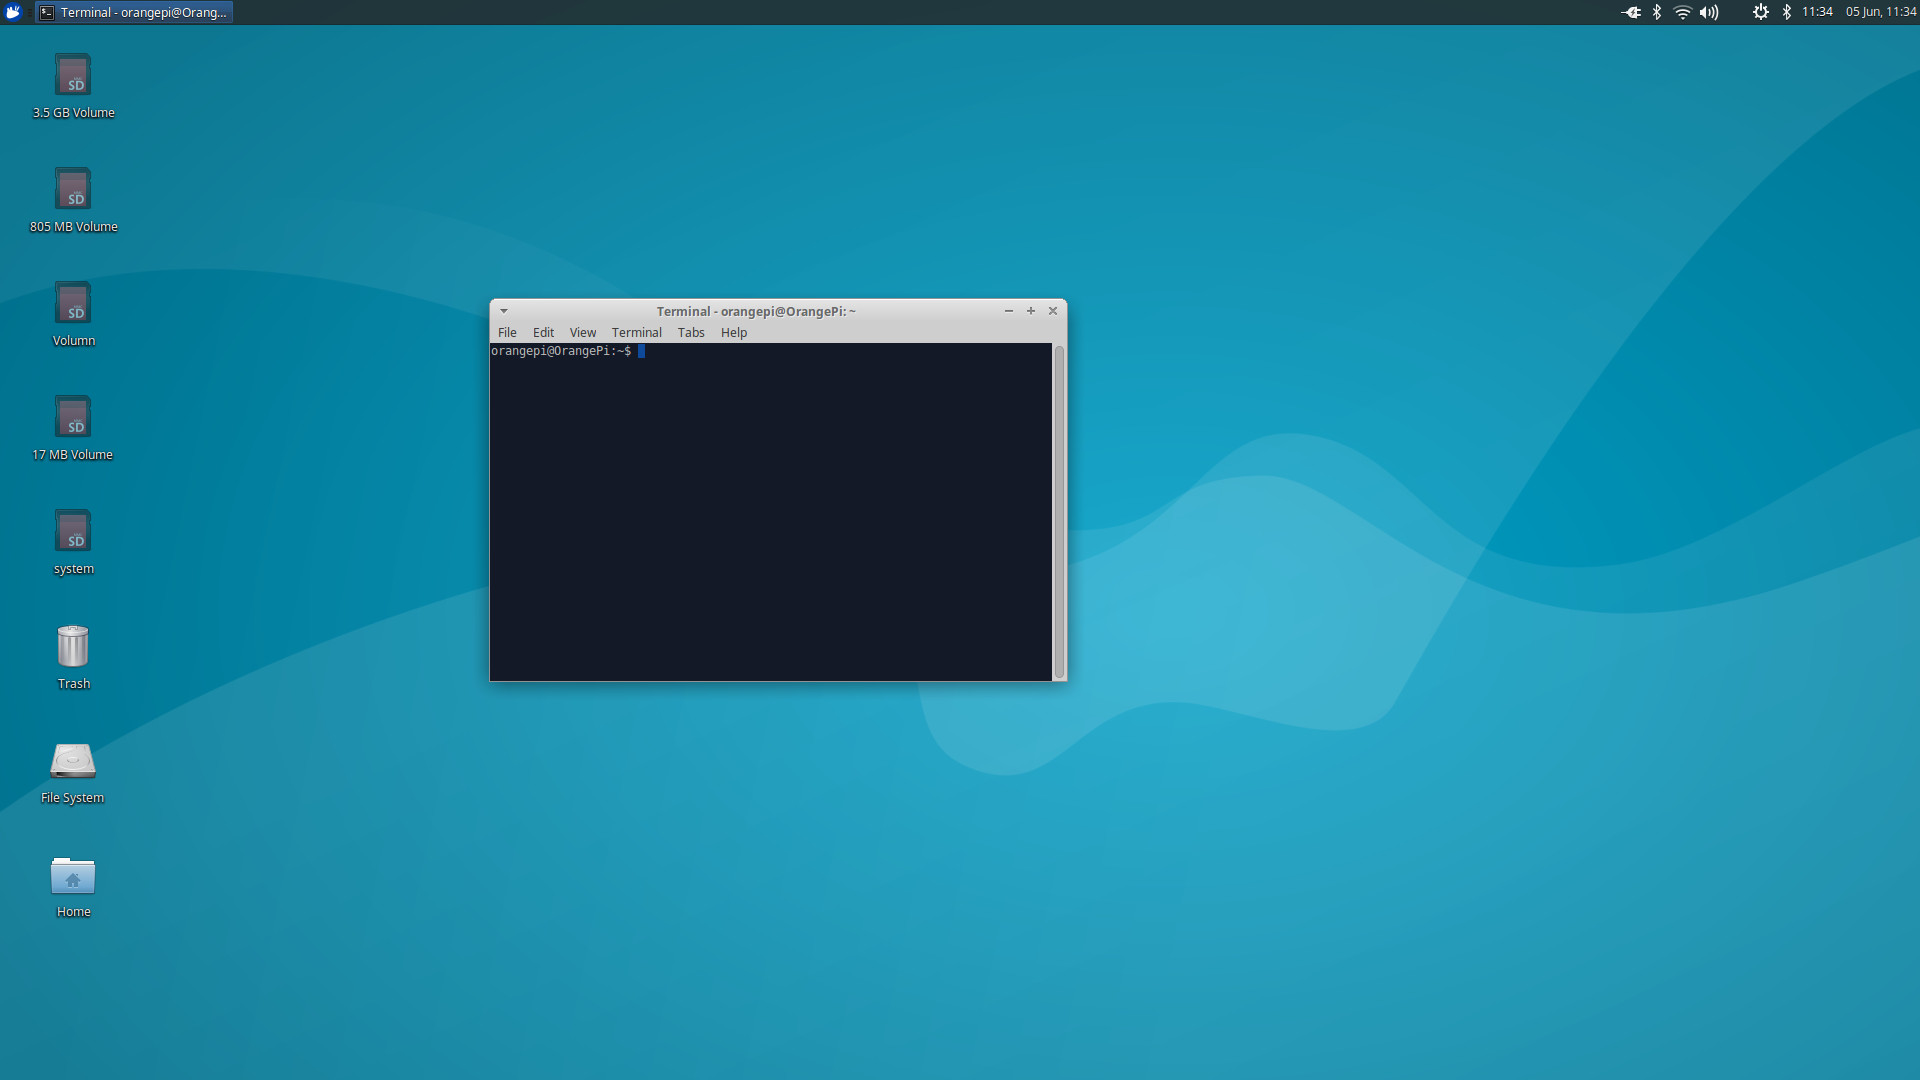This screenshot has height=1080, width=1920.
Task: Select the 805 MB Volume SD icon
Action: [73, 190]
